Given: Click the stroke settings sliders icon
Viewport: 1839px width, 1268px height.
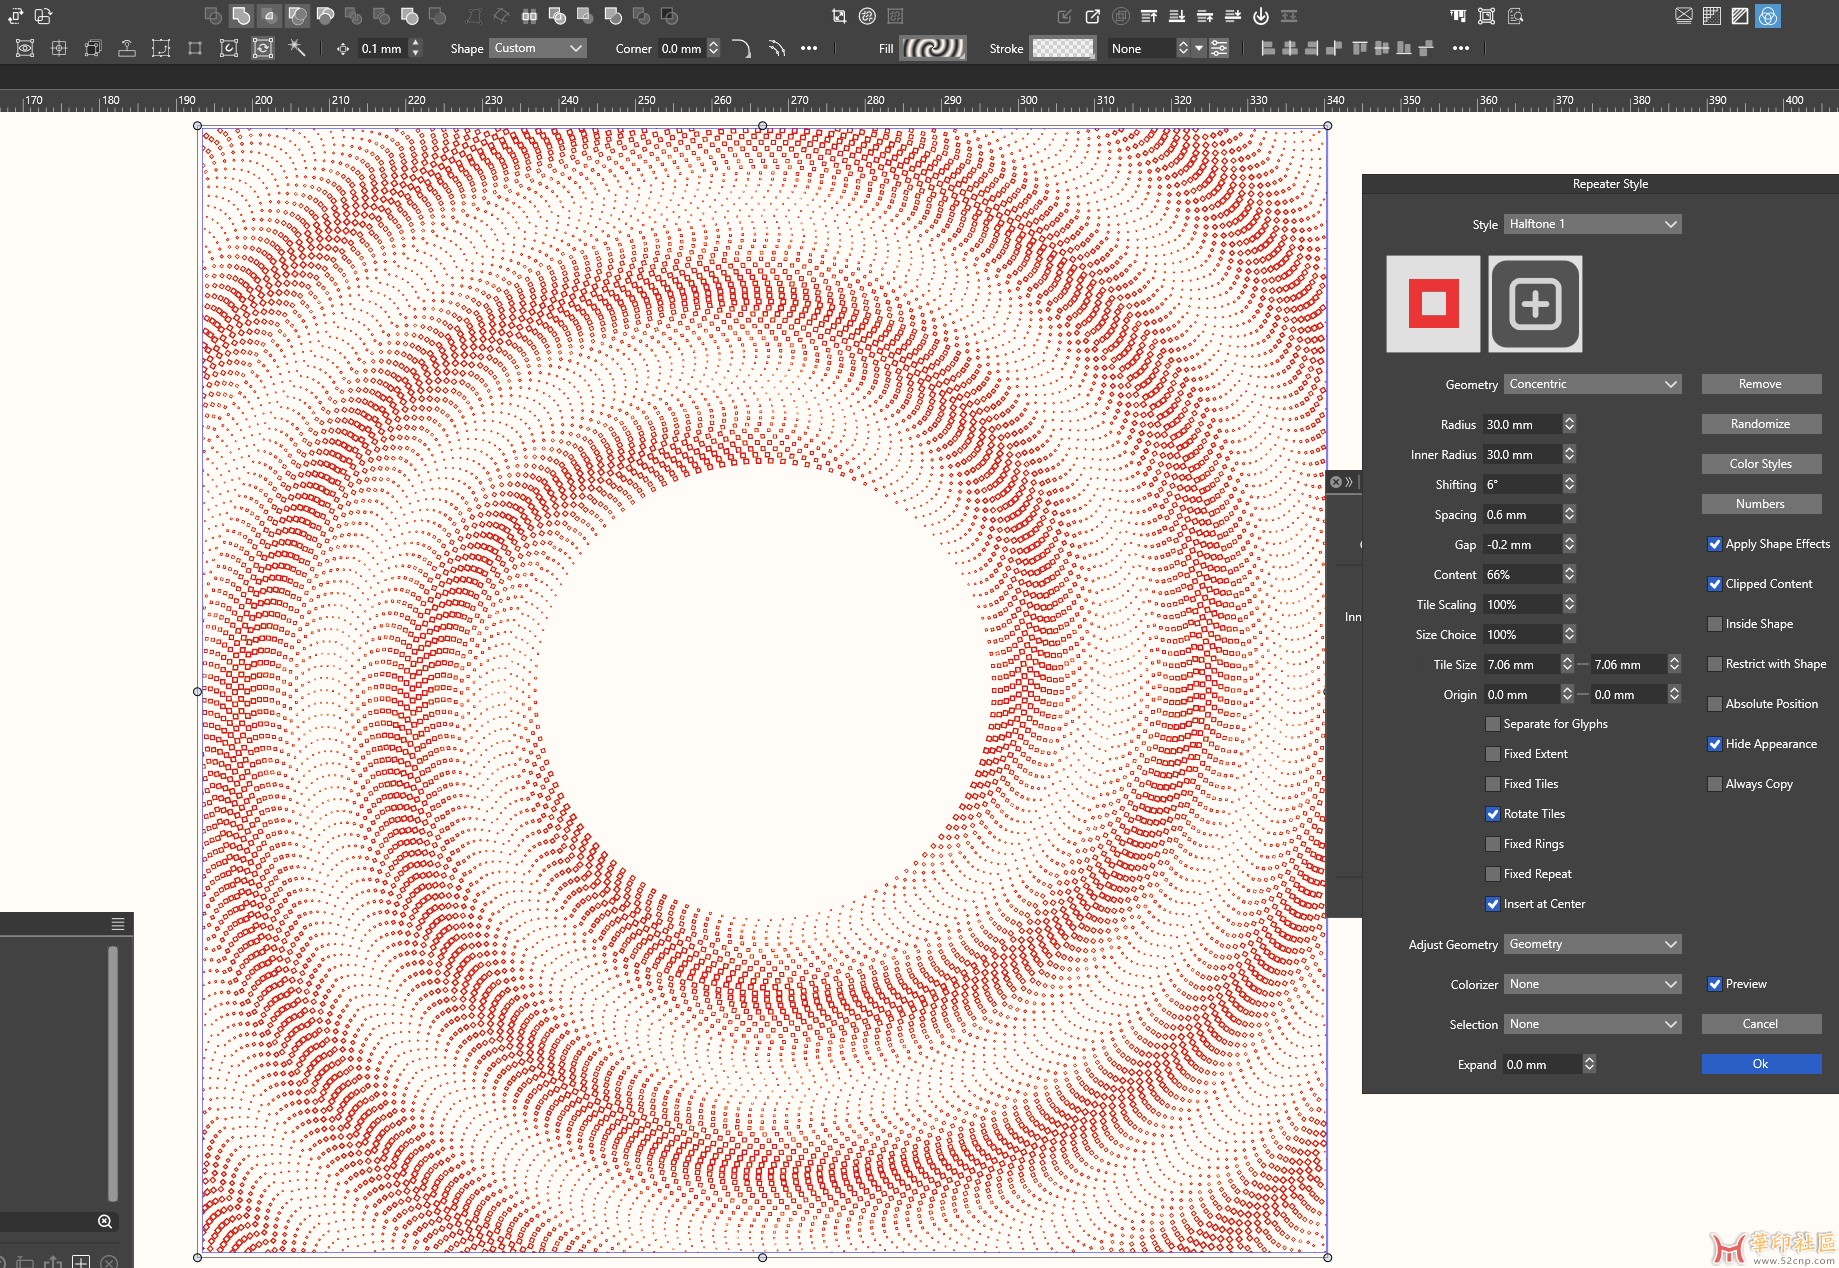Looking at the screenshot, I should tap(1219, 48).
